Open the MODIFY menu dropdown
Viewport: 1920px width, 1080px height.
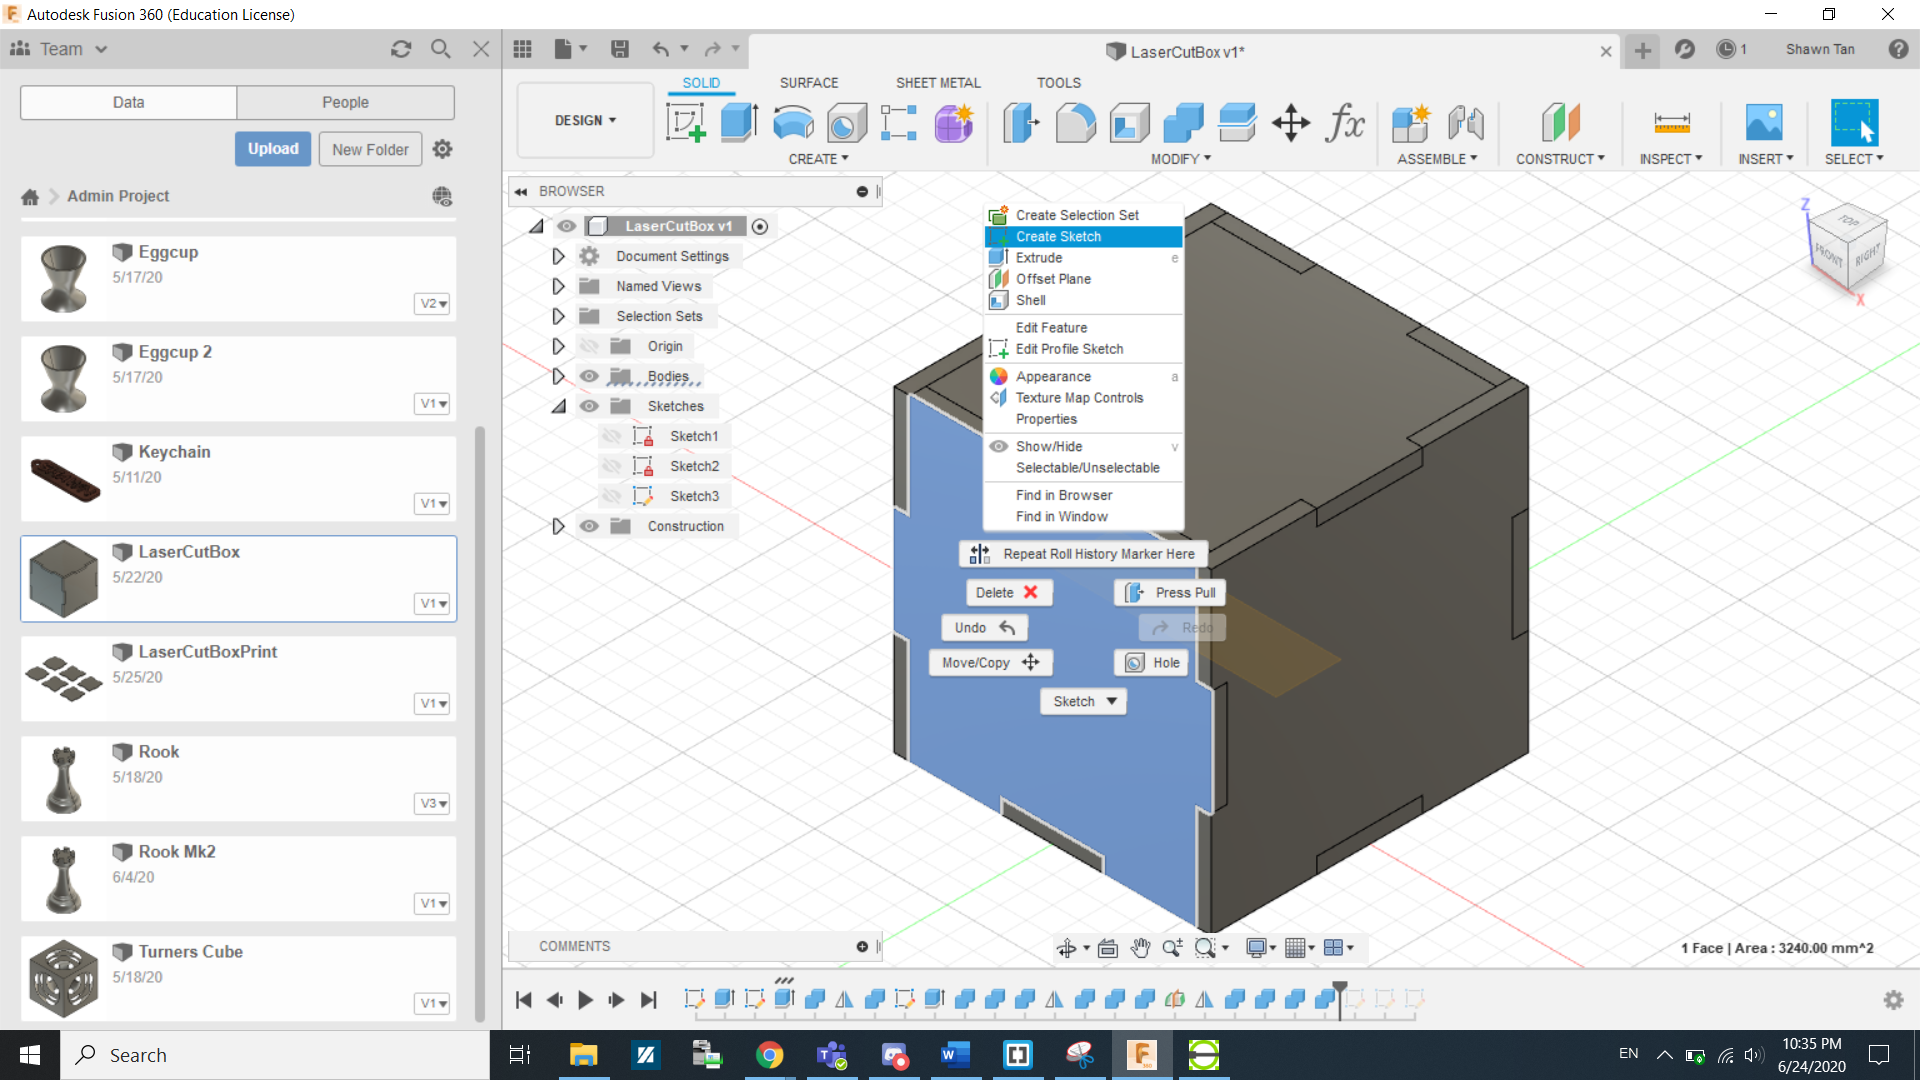point(1181,159)
